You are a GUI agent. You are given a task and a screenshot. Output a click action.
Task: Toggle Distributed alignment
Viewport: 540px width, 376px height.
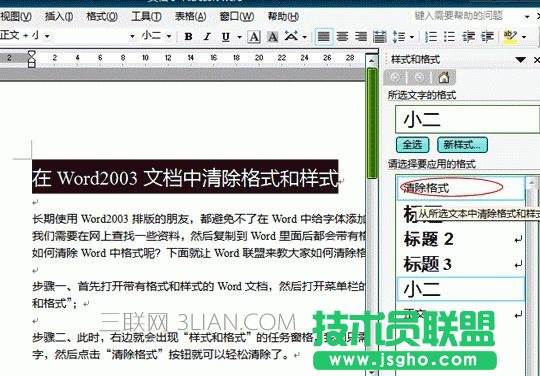(x=380, y=36)
